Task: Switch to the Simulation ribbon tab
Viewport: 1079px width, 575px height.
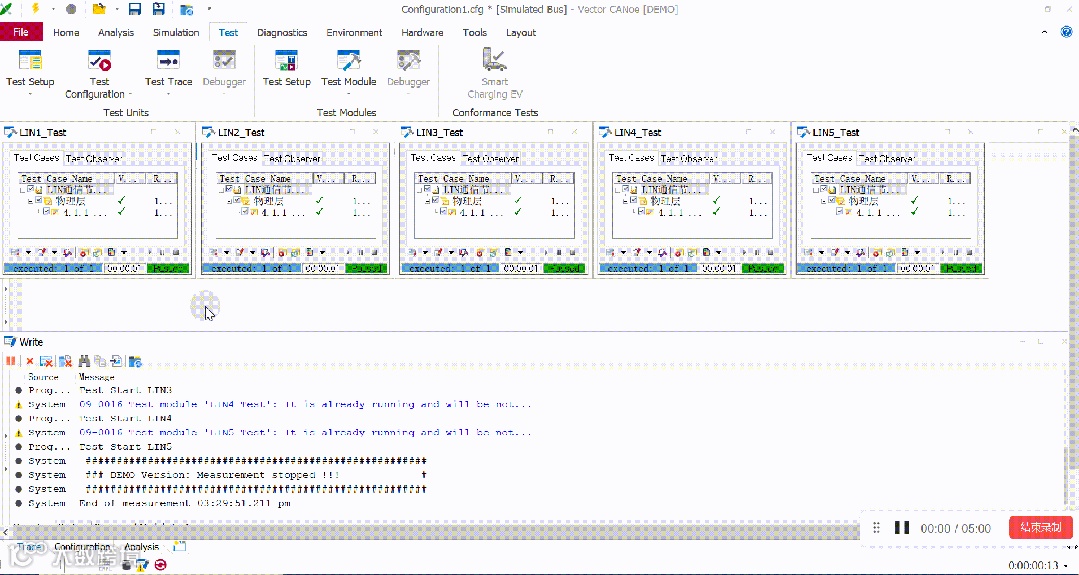Action: click(x=176, y=32)
